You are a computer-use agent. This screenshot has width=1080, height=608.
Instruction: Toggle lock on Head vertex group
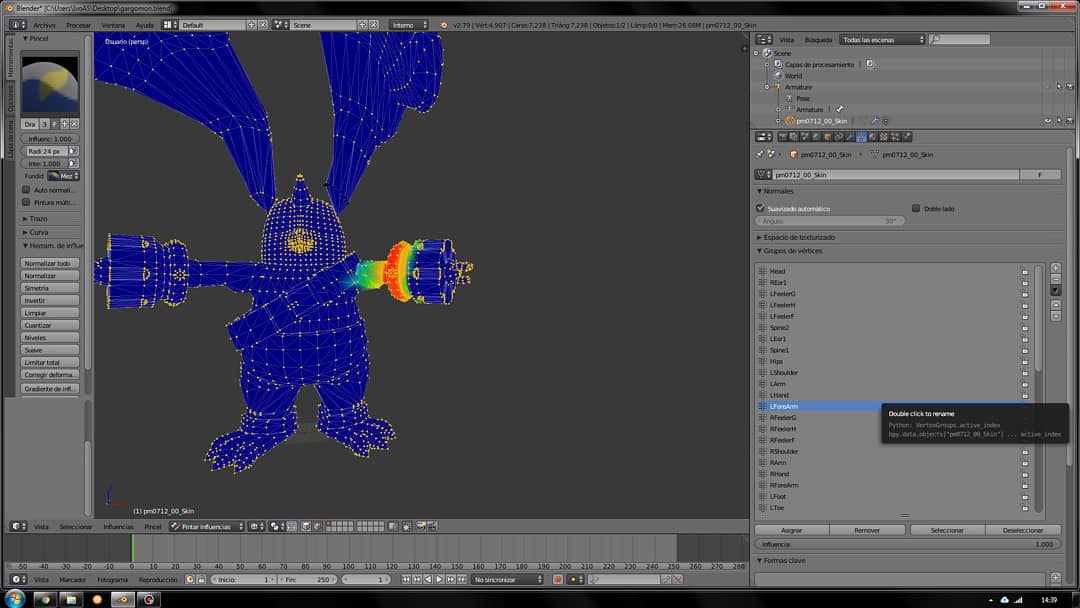click(x=1025, y=272)
